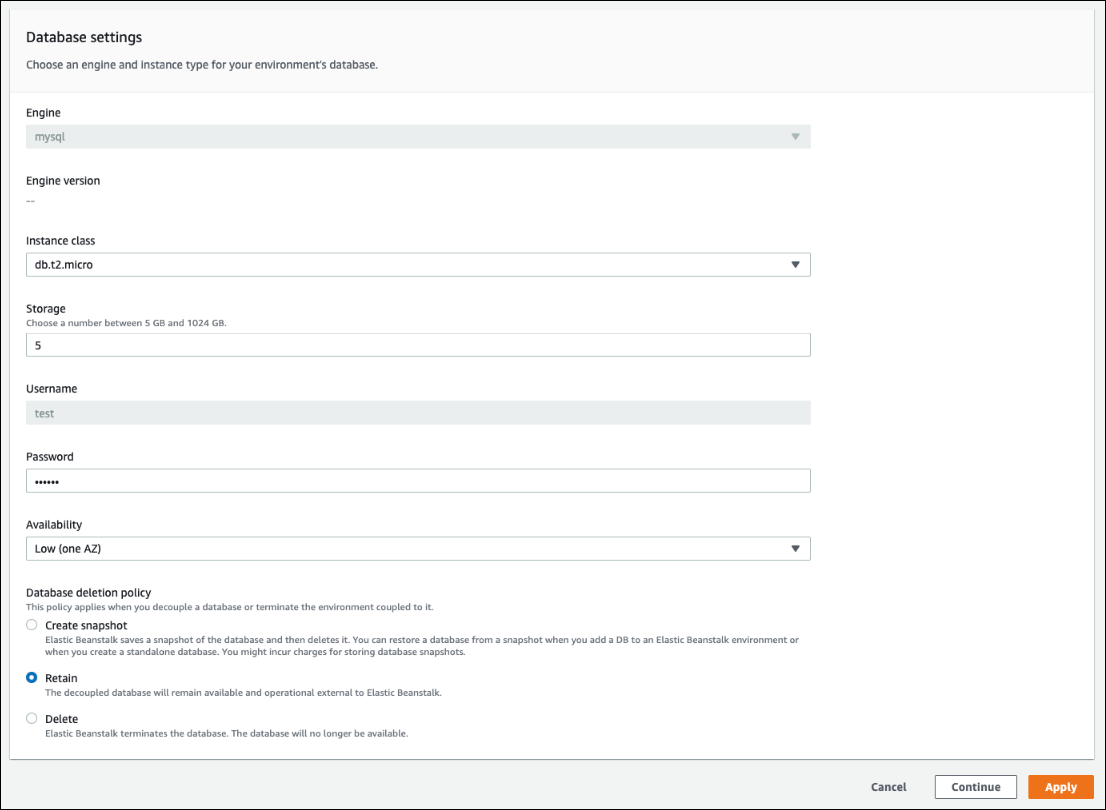The image size is (1106, 810).
Task: Open the Instance class dropdown arrow
Action: [796, 264]
